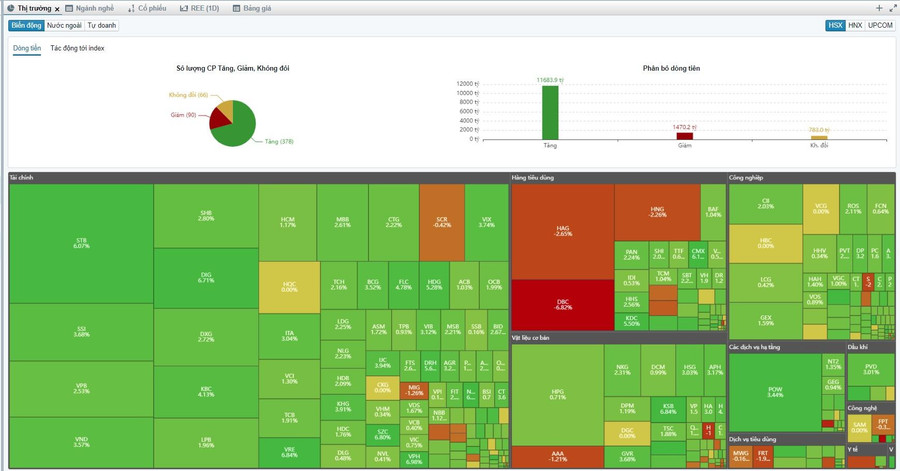Expand panel to fullscreen using arrows icon

(x=893, y=8)
